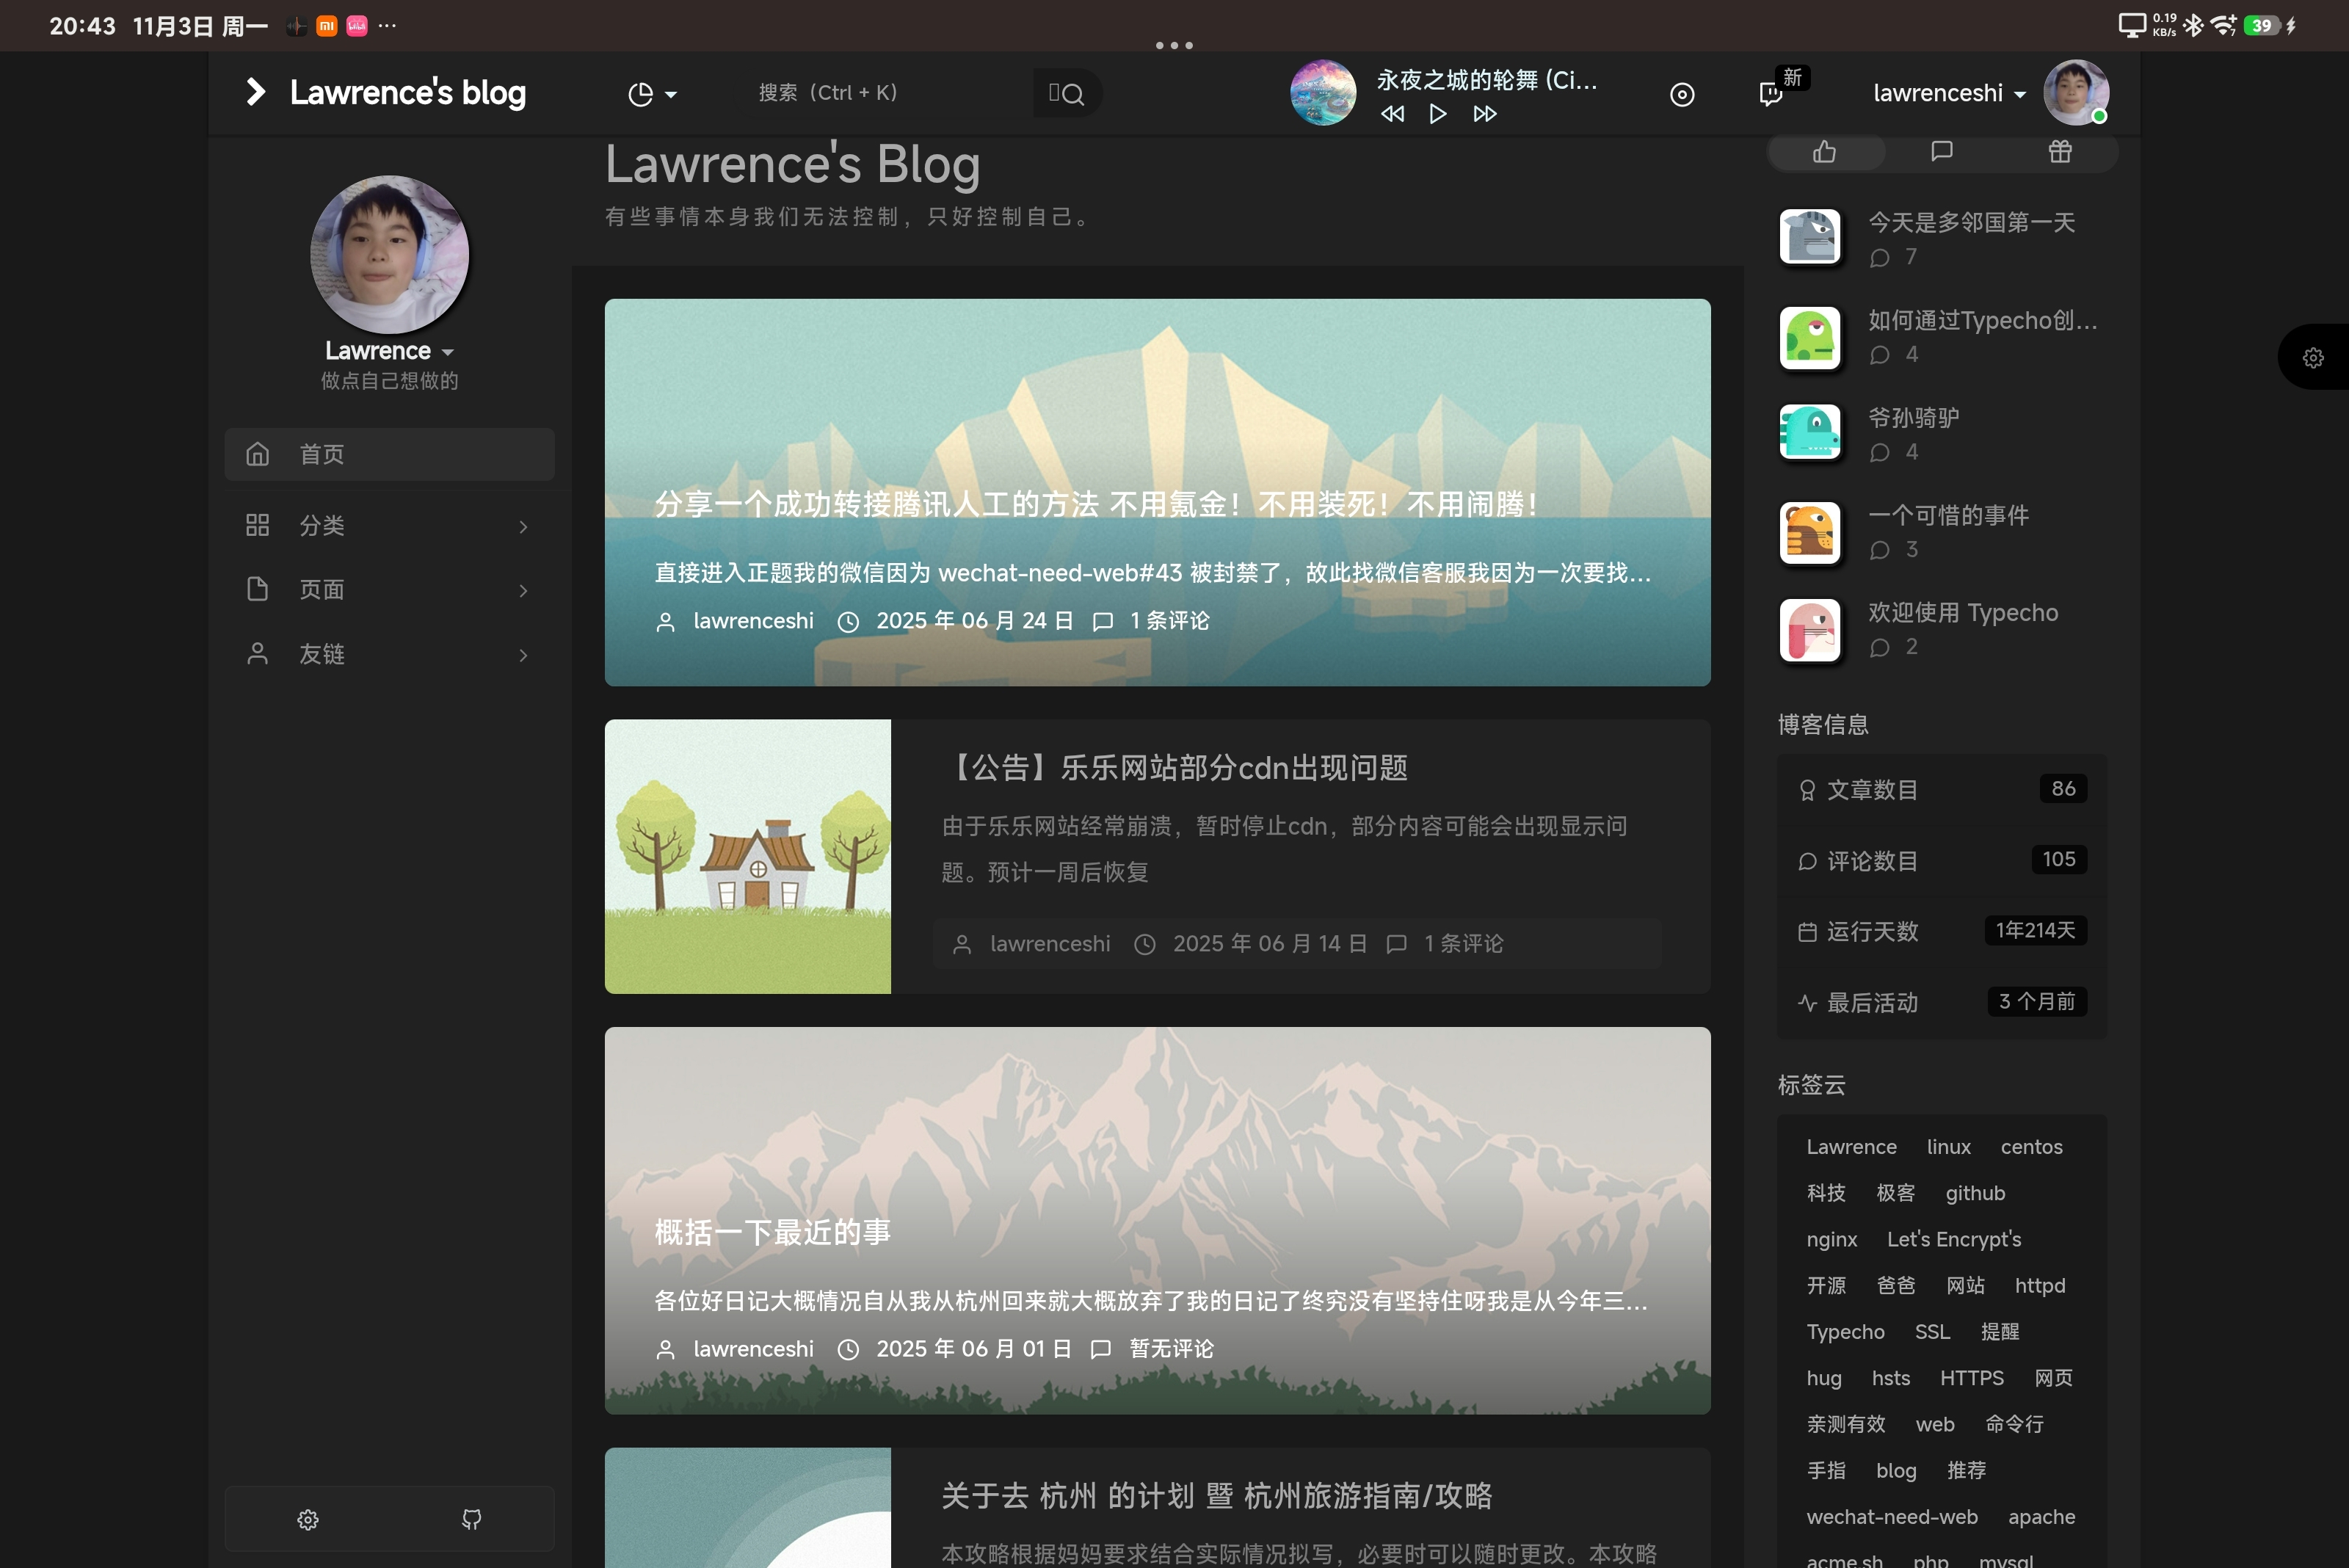Viewport: 2349px width, 1568px height.
Task: Click the github tag in tag cloud
Action: tap(1974, 1193)
